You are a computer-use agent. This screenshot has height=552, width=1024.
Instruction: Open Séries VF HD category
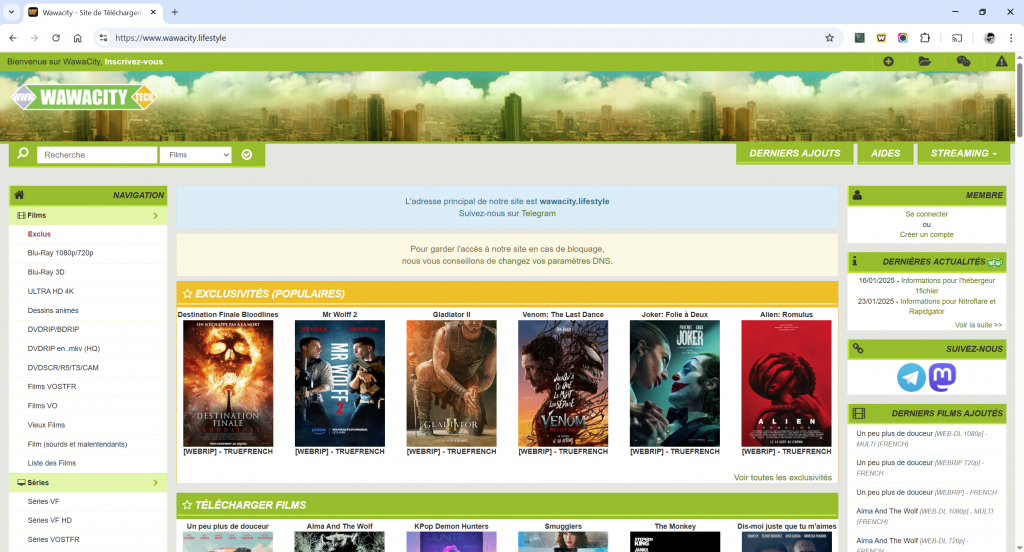point(50,521)
